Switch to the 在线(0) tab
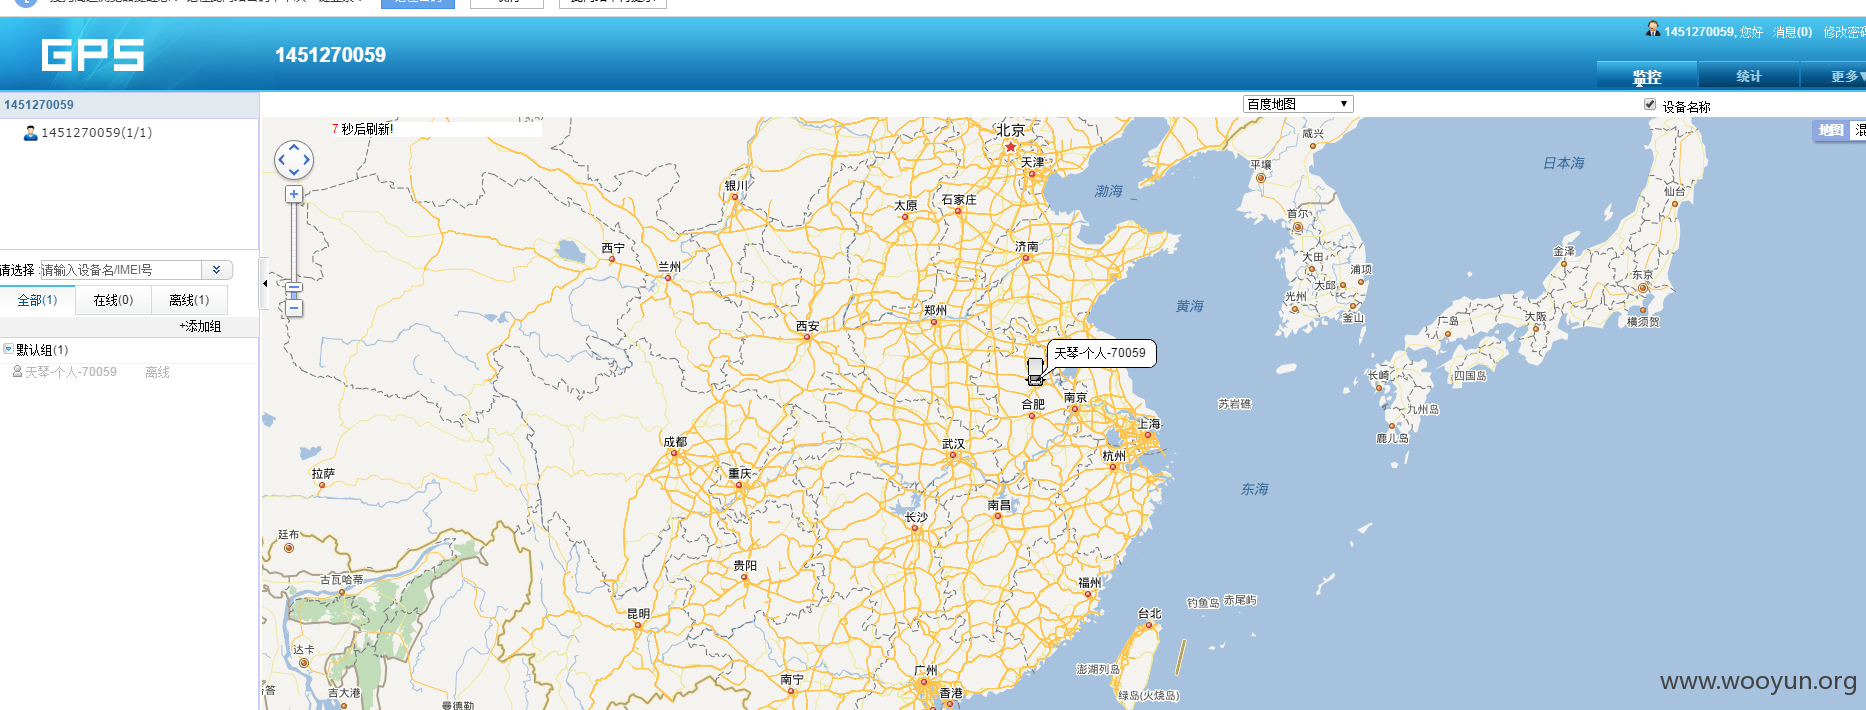1866x710 pixels. tap(113, 300)
